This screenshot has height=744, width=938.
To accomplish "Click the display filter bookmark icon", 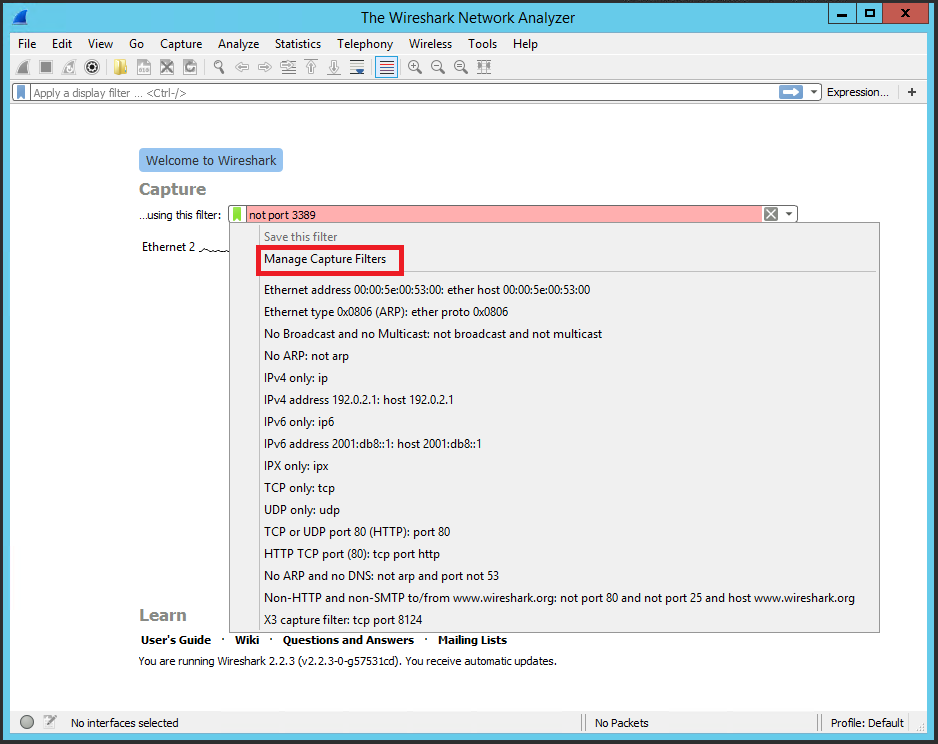I will pyautogui.click(x=21, y=92).
